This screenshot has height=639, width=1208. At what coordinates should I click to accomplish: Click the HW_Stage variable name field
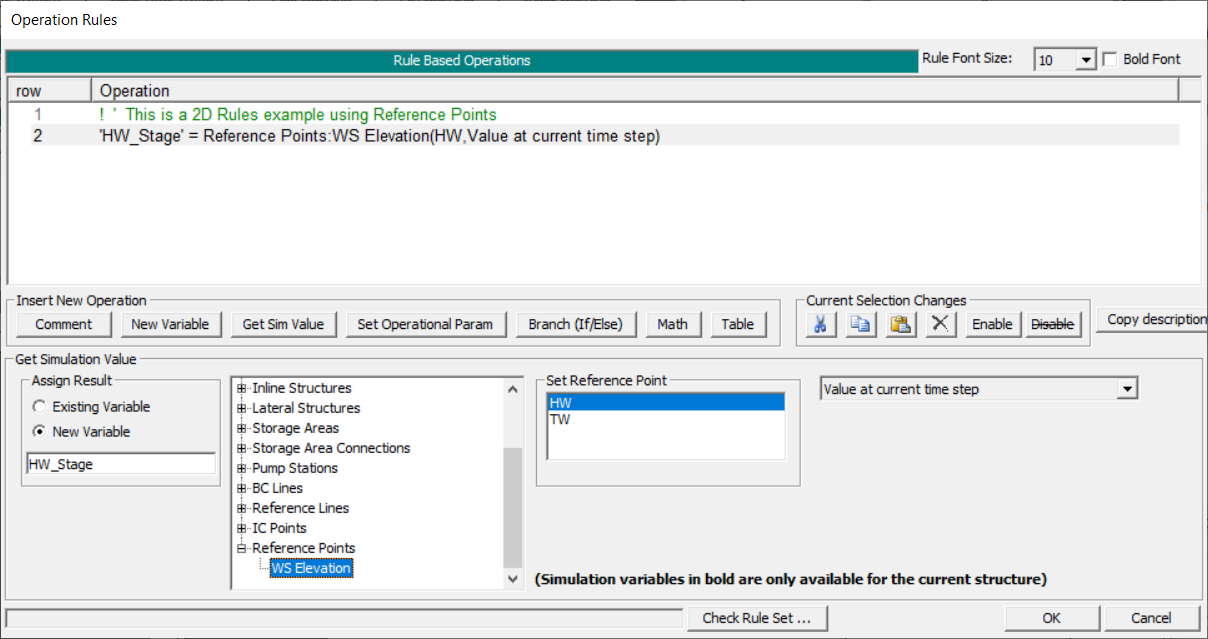pyautogui.click(x=120, y=464)
